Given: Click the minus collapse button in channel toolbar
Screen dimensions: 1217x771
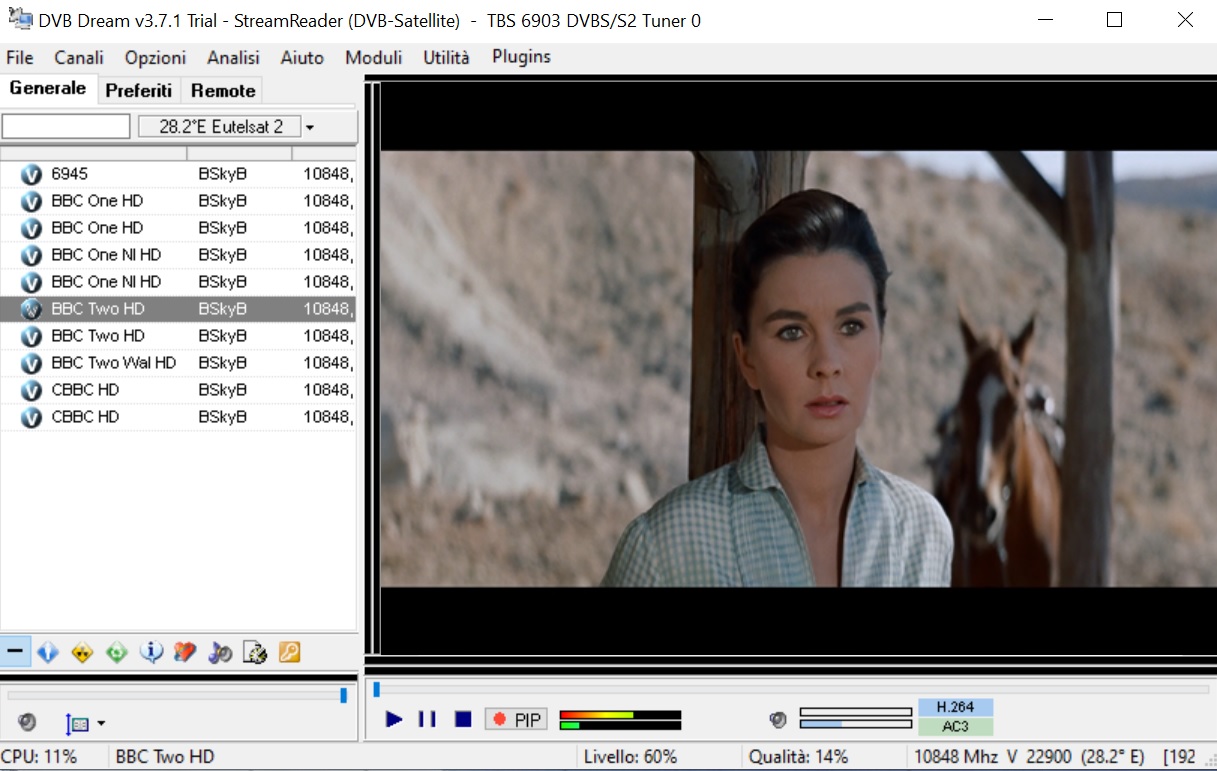Looking at the screenshot, I should [15, 652].
